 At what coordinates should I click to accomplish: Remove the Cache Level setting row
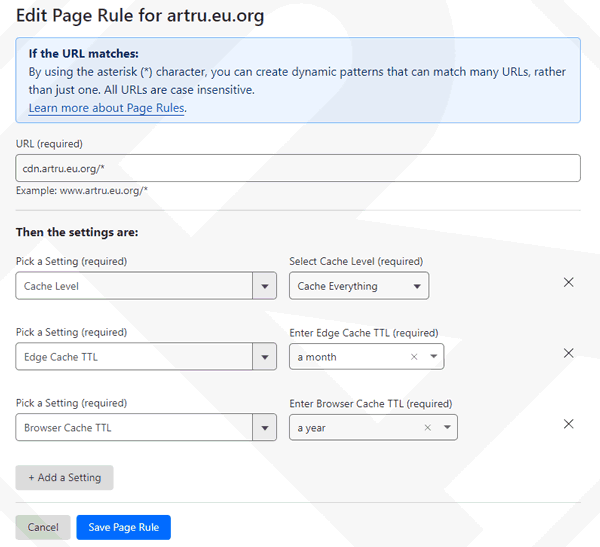pos(568,282)
